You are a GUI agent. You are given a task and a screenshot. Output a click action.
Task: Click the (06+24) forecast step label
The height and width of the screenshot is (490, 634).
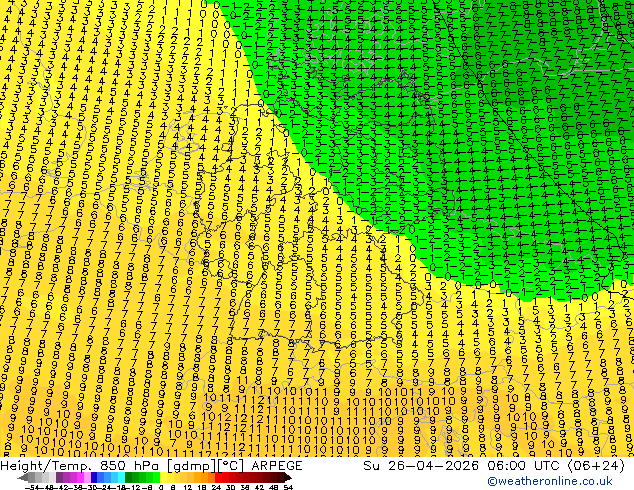pos(596,466)
